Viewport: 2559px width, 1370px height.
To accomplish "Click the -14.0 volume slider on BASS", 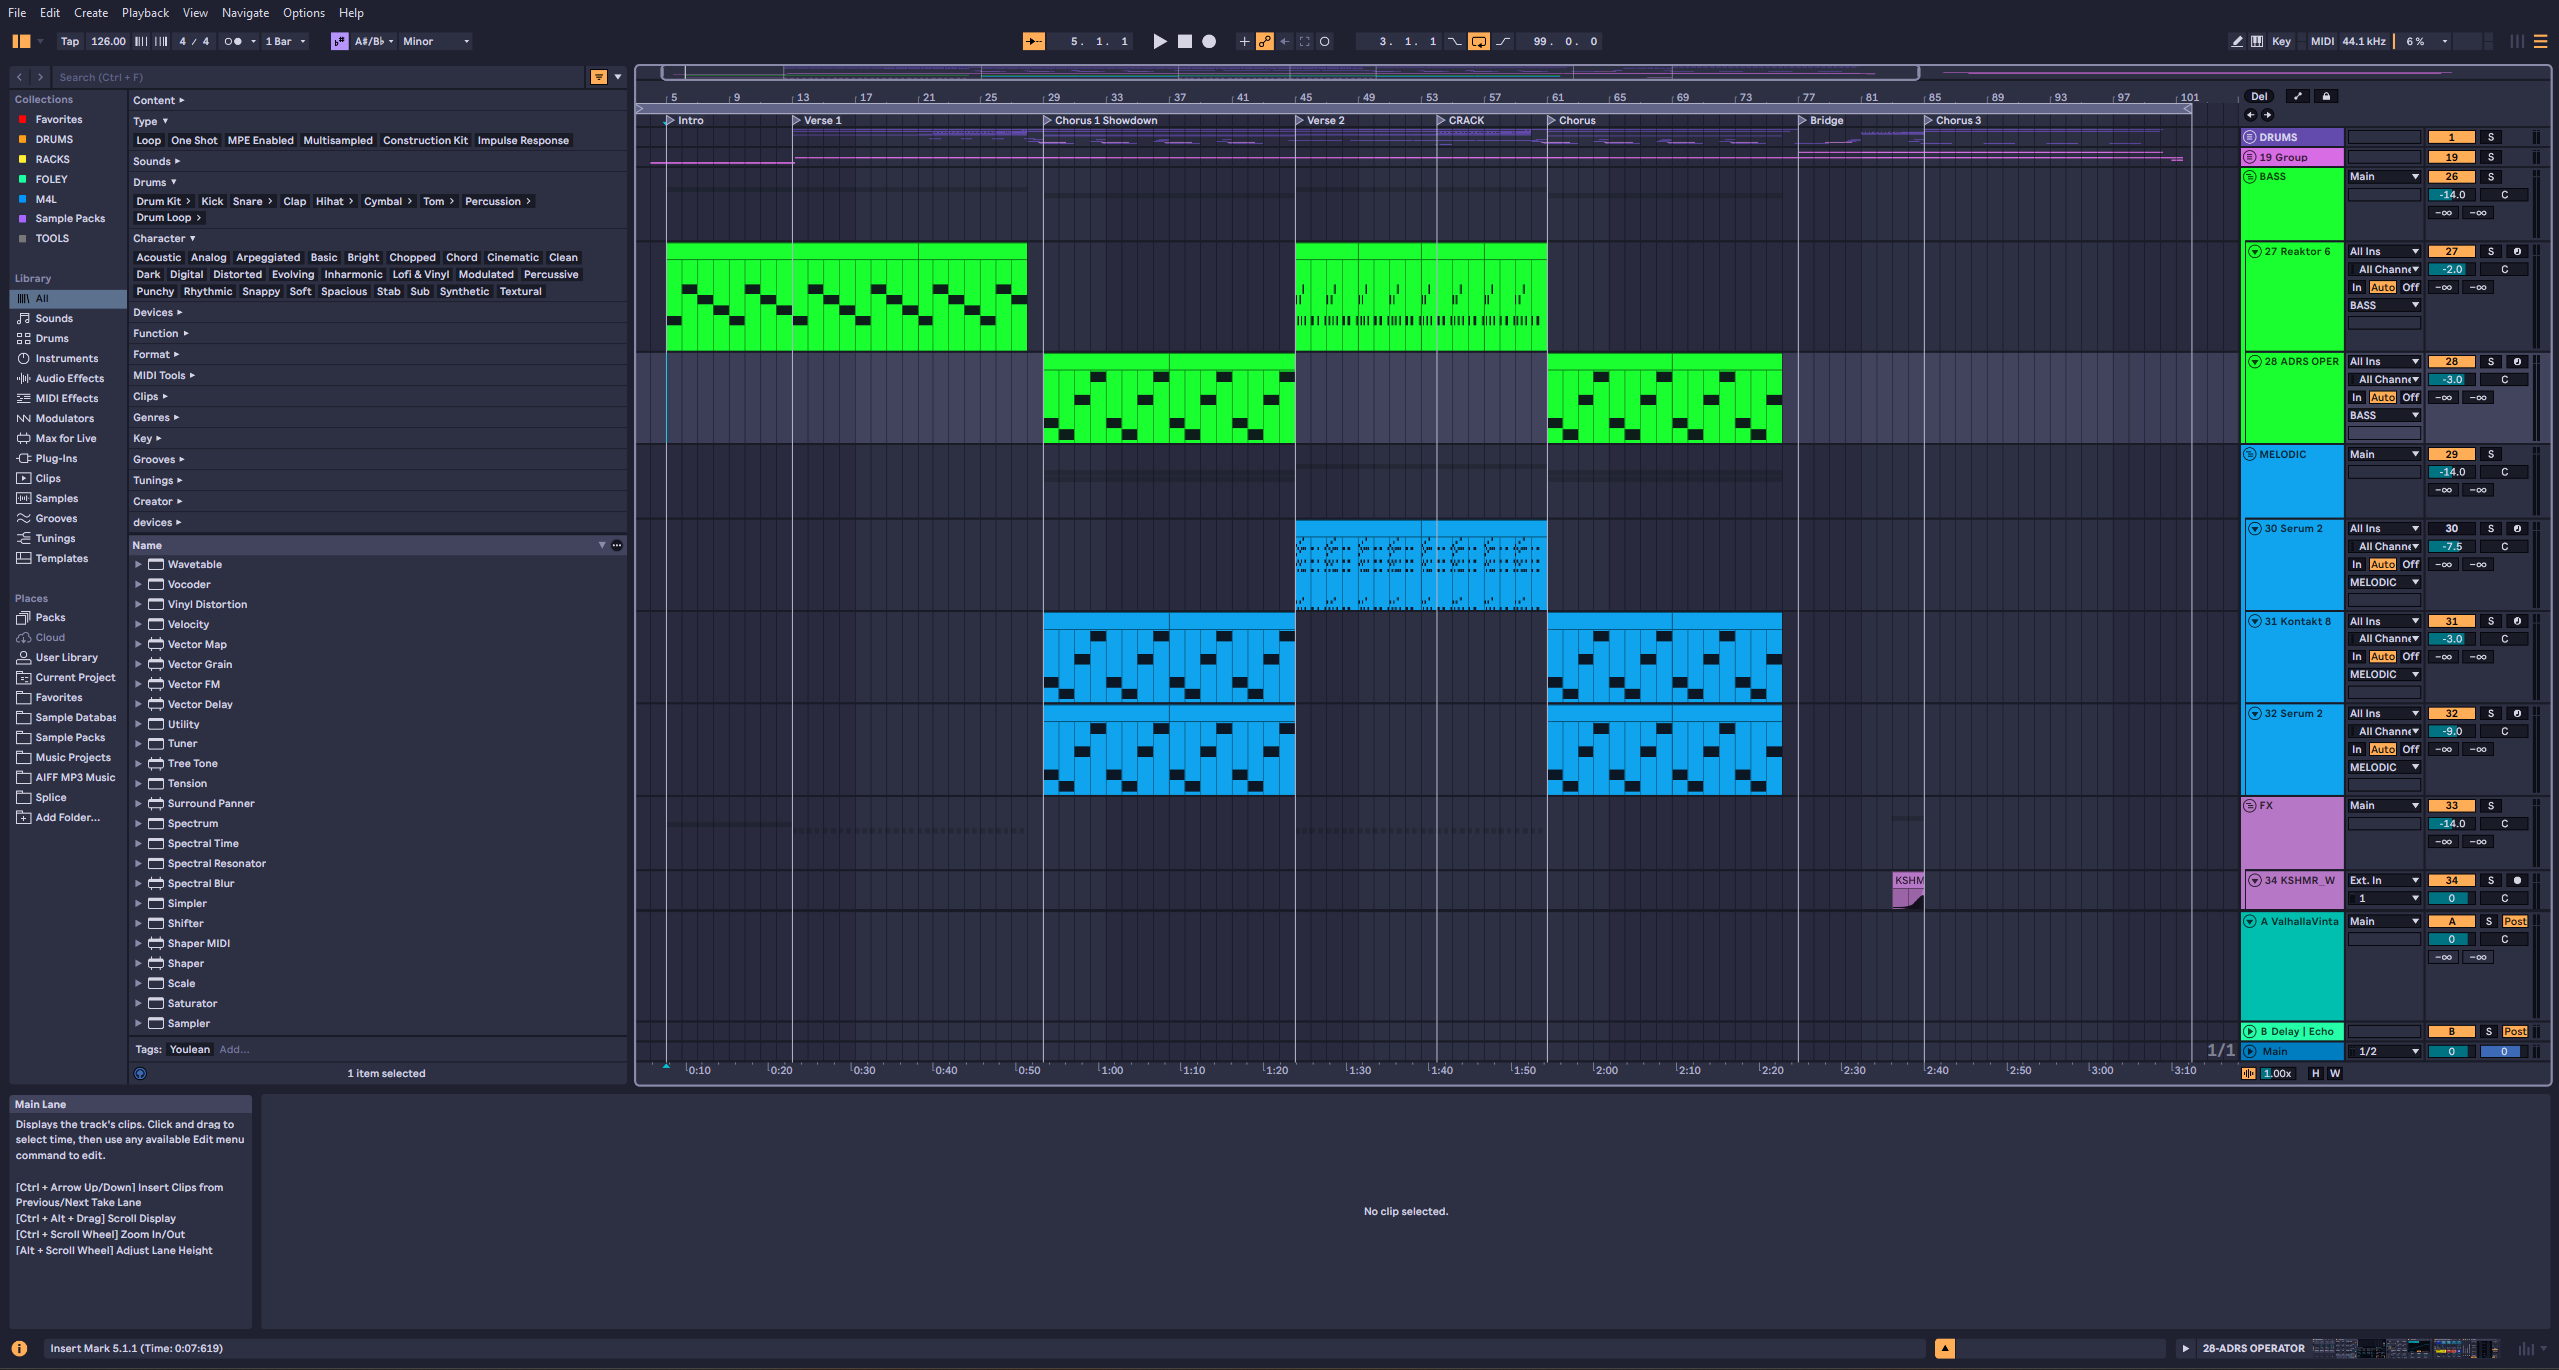I will click(2451, 195).
